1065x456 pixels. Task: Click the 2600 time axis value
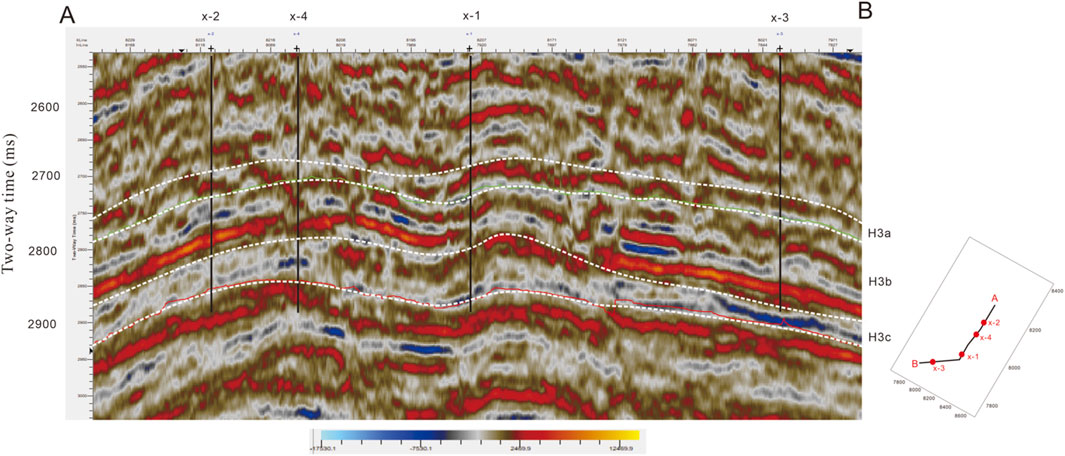tap(45, 107)
